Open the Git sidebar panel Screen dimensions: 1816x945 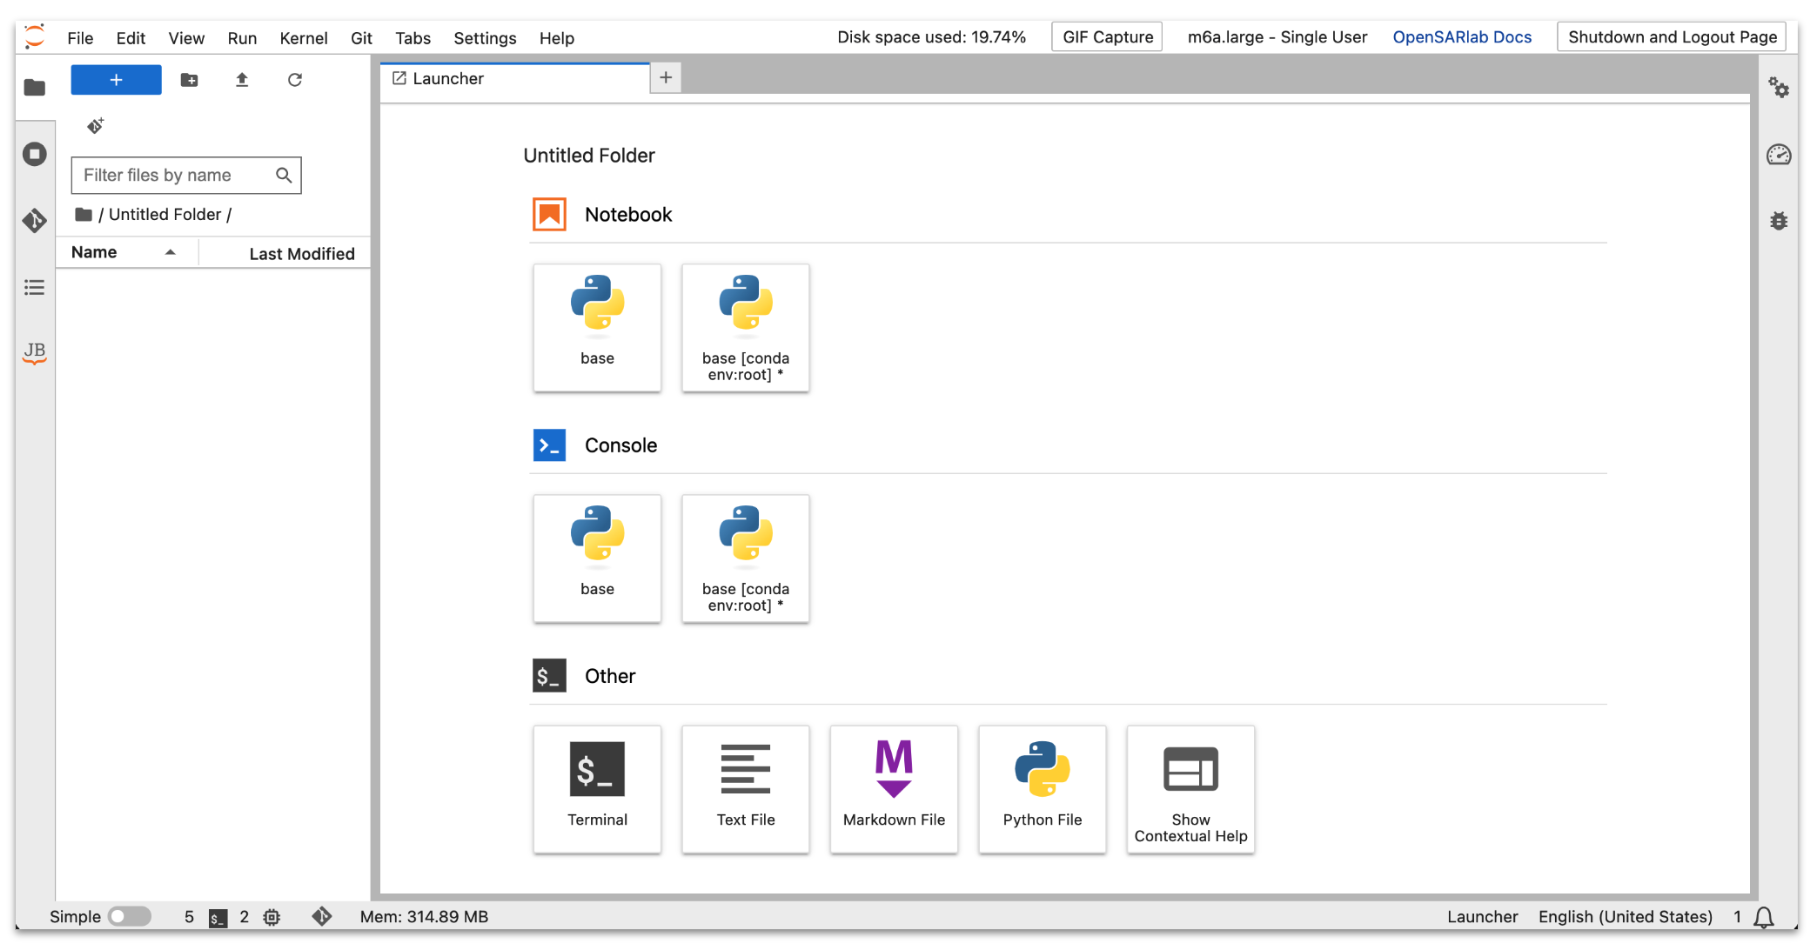(x=34, y=221)
